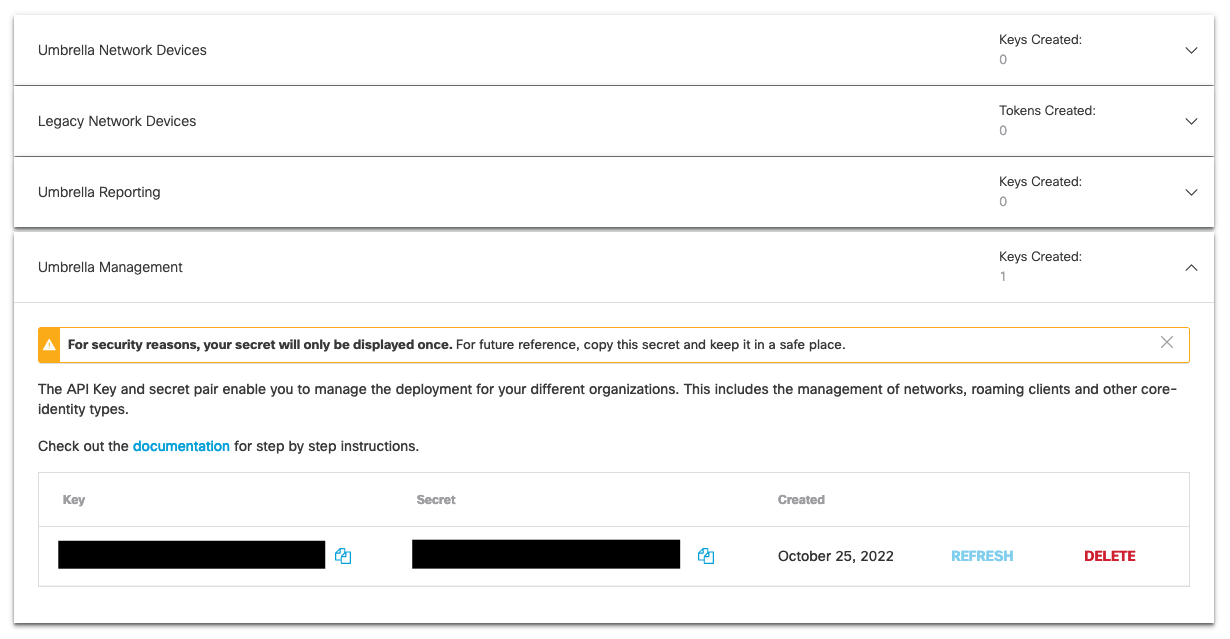Copy the API Key to clipboard

(x=343, y=556)
